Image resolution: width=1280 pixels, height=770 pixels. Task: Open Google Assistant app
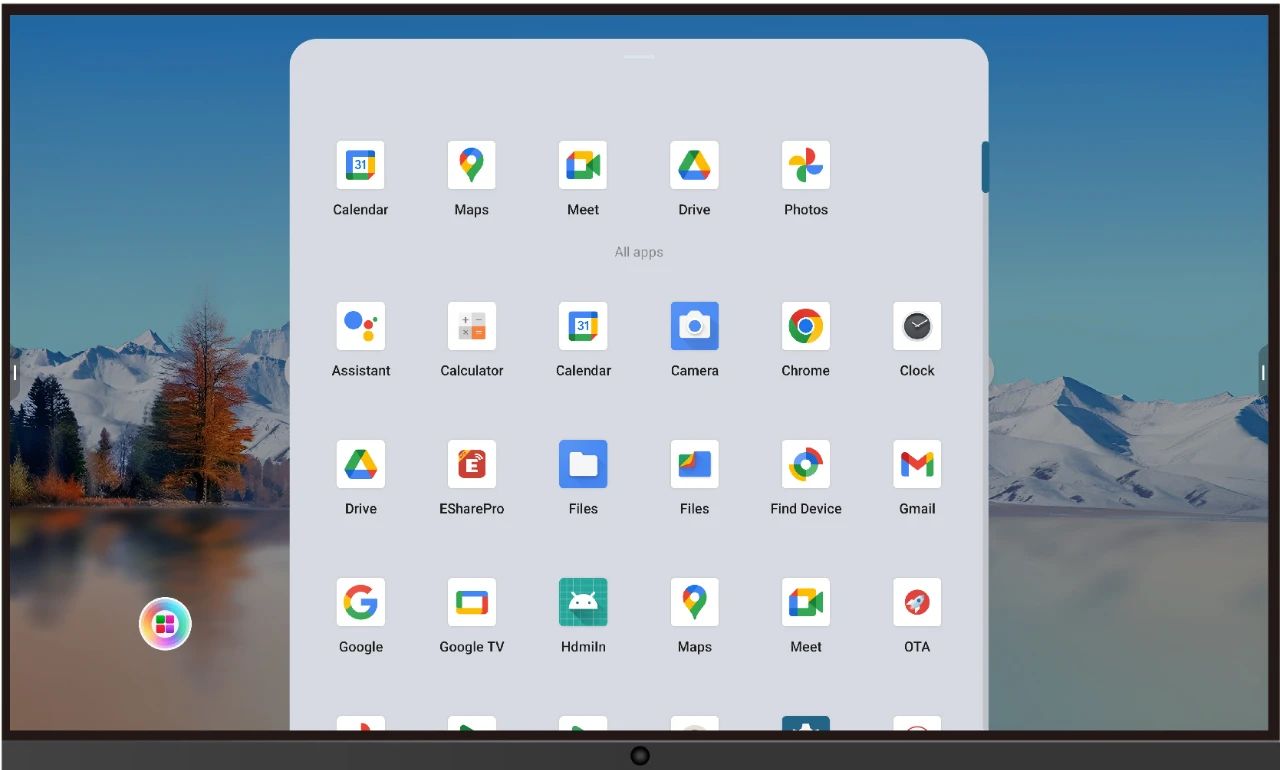[x=360, y=326]
